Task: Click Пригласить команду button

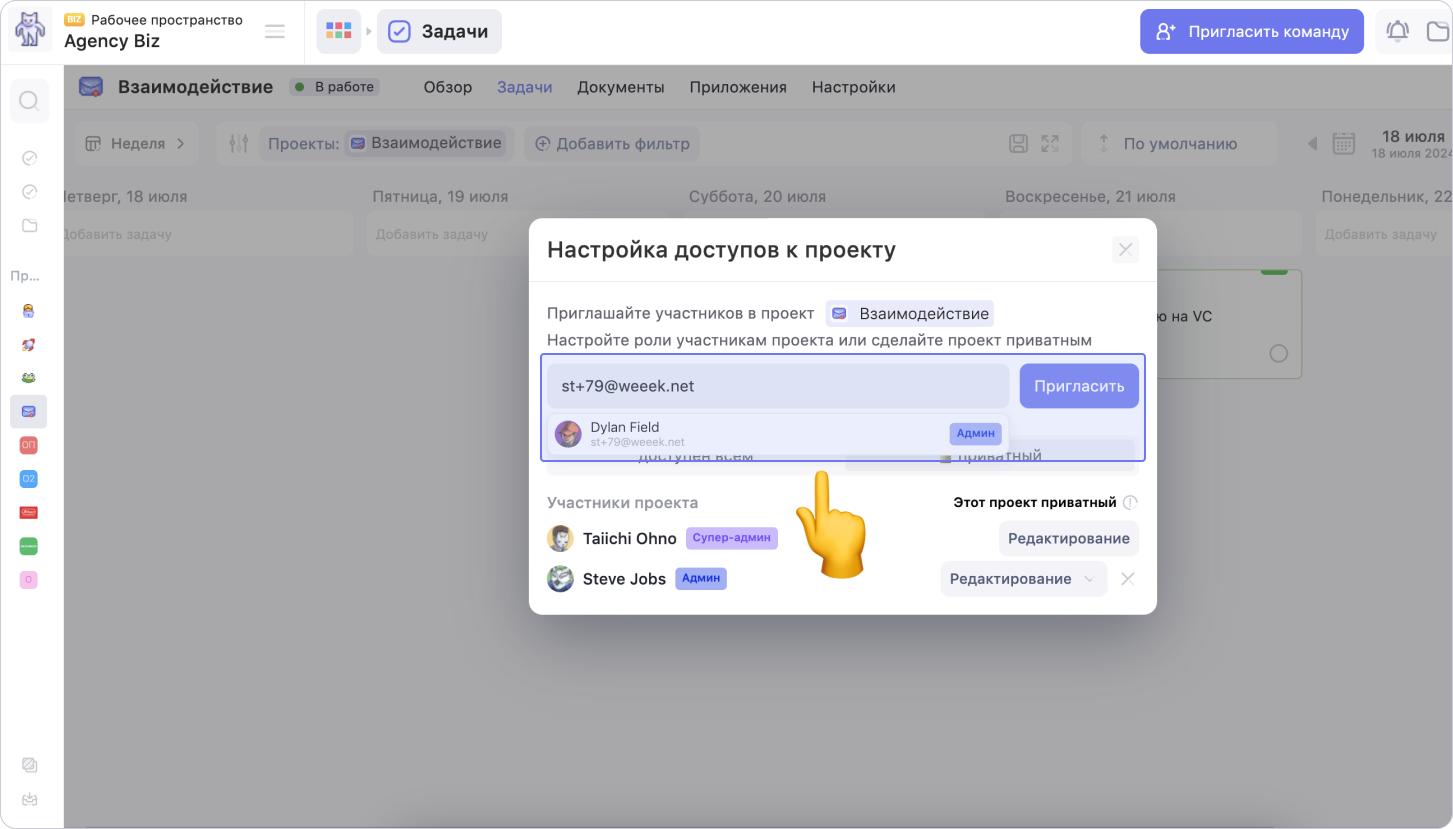Action: (1251, 32)
